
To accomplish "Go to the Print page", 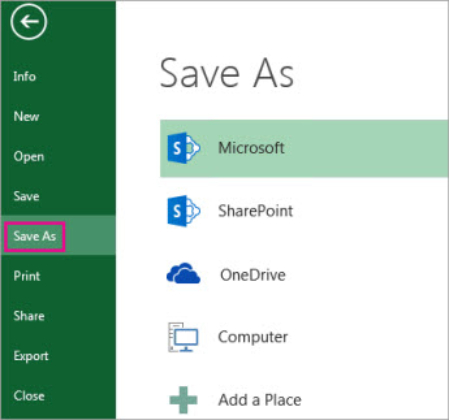I will click(x=27, y=276).
